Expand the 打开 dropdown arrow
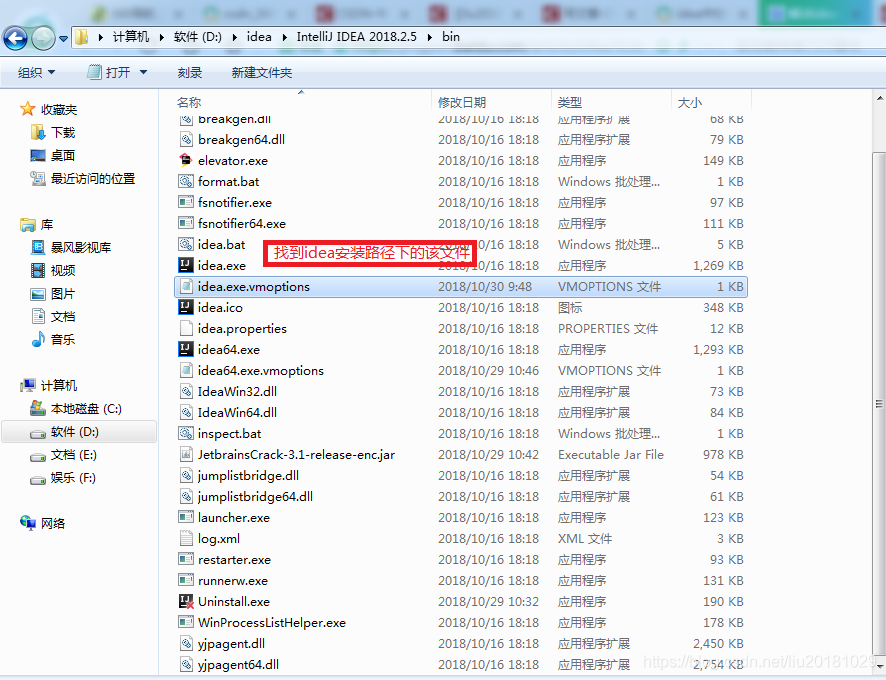This screenshot has height=680, width=886. click(x=144, y=72)
